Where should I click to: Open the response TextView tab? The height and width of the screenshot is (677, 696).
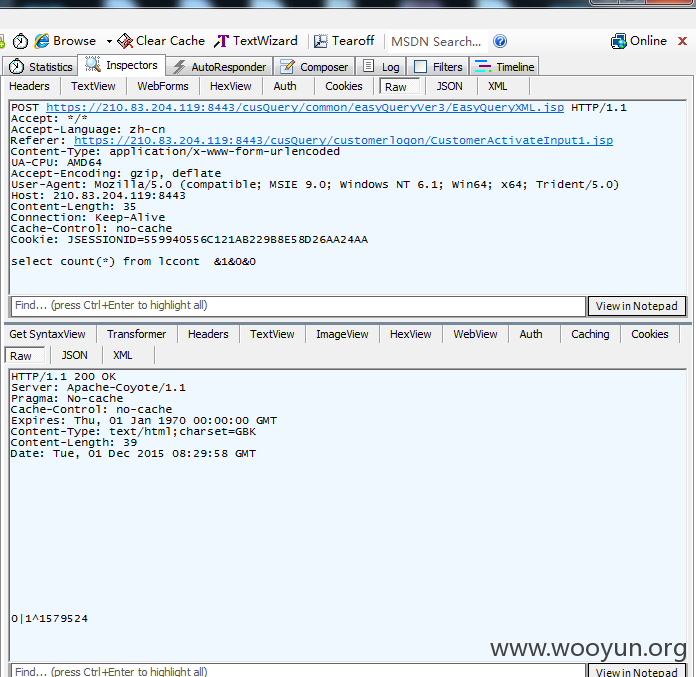coord(272,334)
